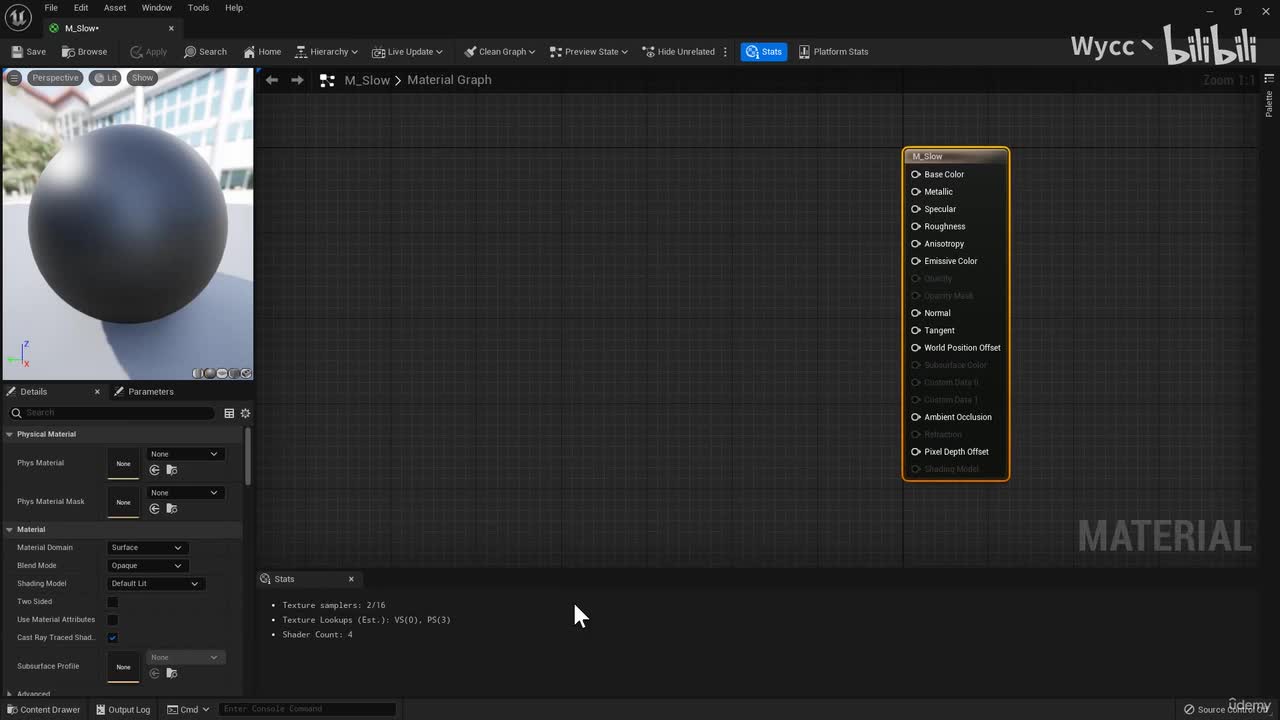This screenshot has height=720, width=1280.
Task: Open the Clean Graph dropdown
Action: pyautogui.click(x=499, y=52)
